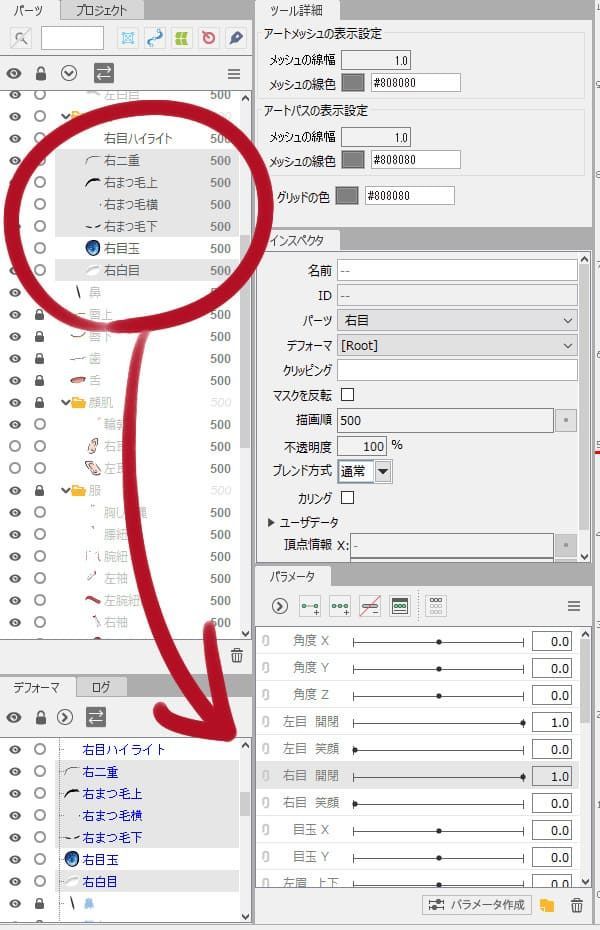Select 右まつ毛上 in the Deformer list
Image resolution: width=600 pixels, height=930 pixels.
[x=112, y=794]
